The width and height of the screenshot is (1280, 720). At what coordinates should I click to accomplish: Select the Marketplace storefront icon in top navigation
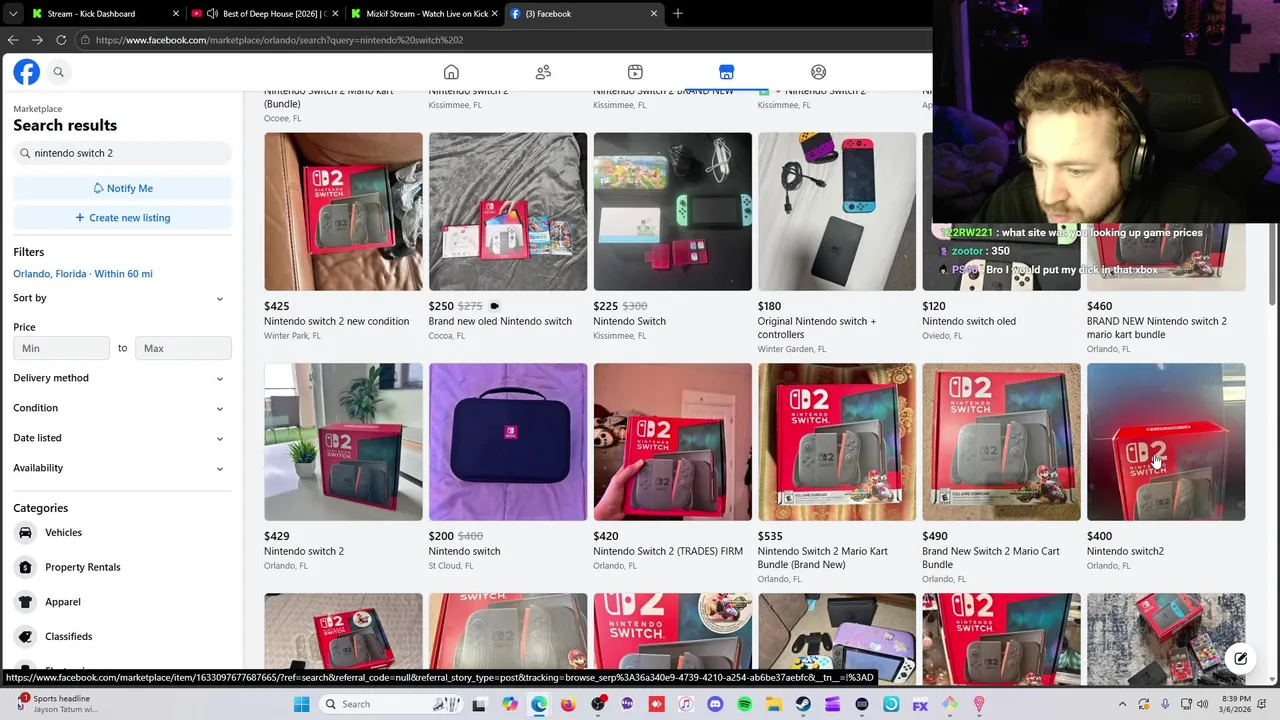tap(726, 72)
